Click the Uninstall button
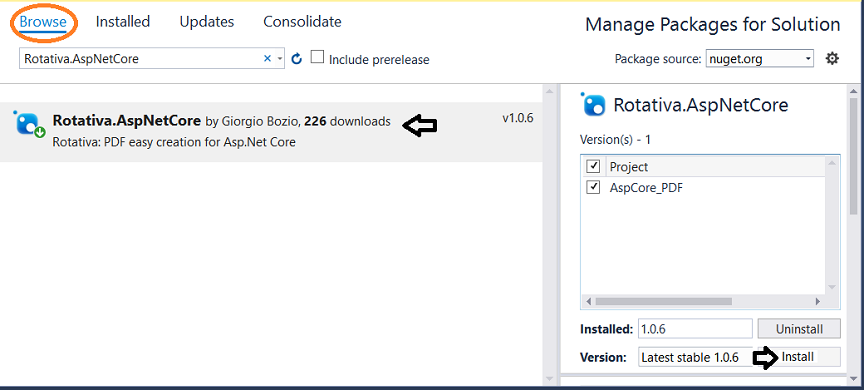The width and height of the screenshot is (864, 390). click(799, 329)
